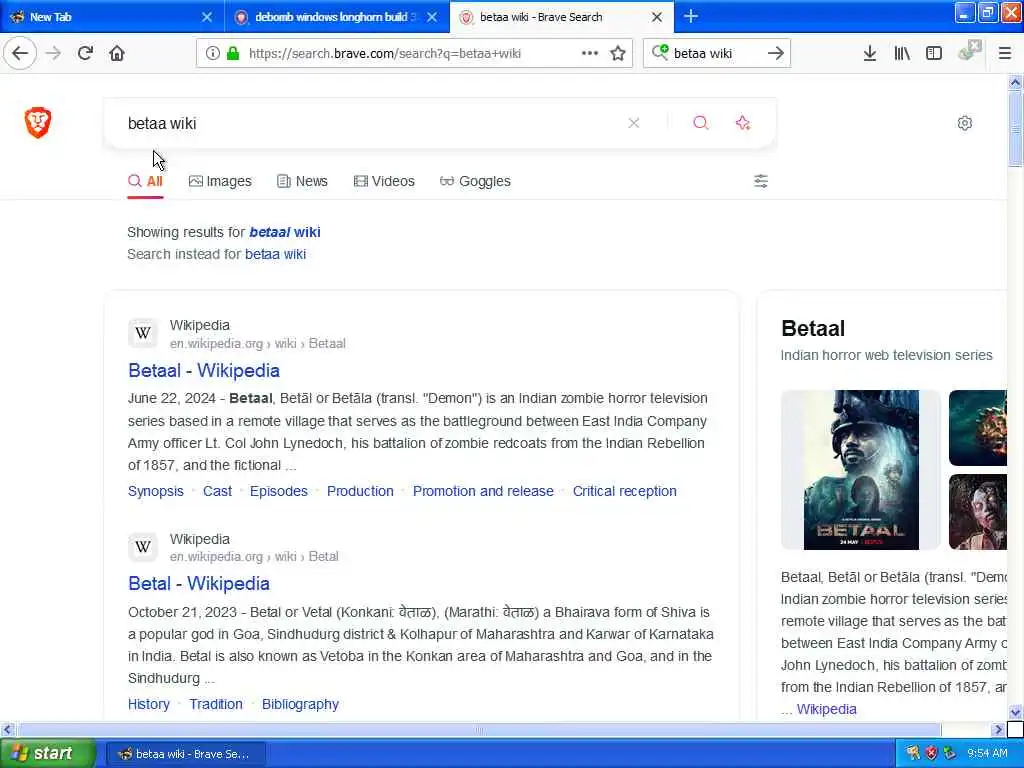The width and height of the screenshot is (1024, 768).
Task: Close the New Tab tab
Action: tap(206, 17)
